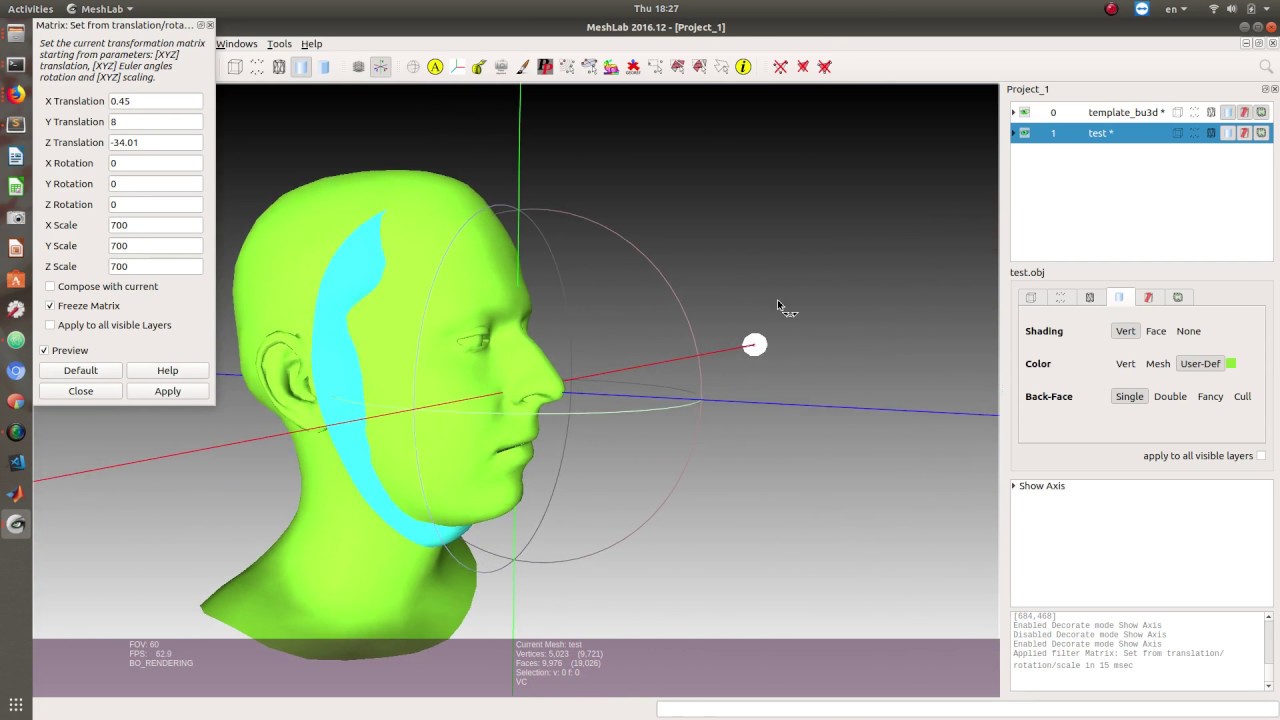This screenshot has height=720, width=1280.
Task: Toggle points rendering in main toolbar
Action: 256,67
